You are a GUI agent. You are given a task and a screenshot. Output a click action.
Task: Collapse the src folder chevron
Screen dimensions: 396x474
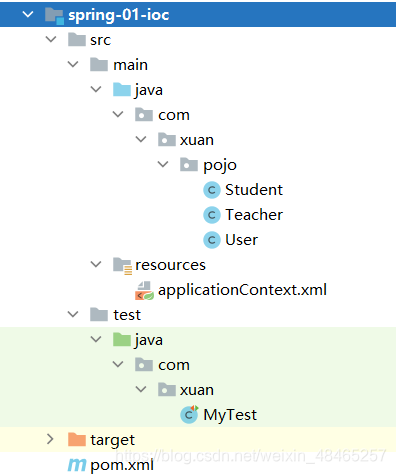coord(51,39)
